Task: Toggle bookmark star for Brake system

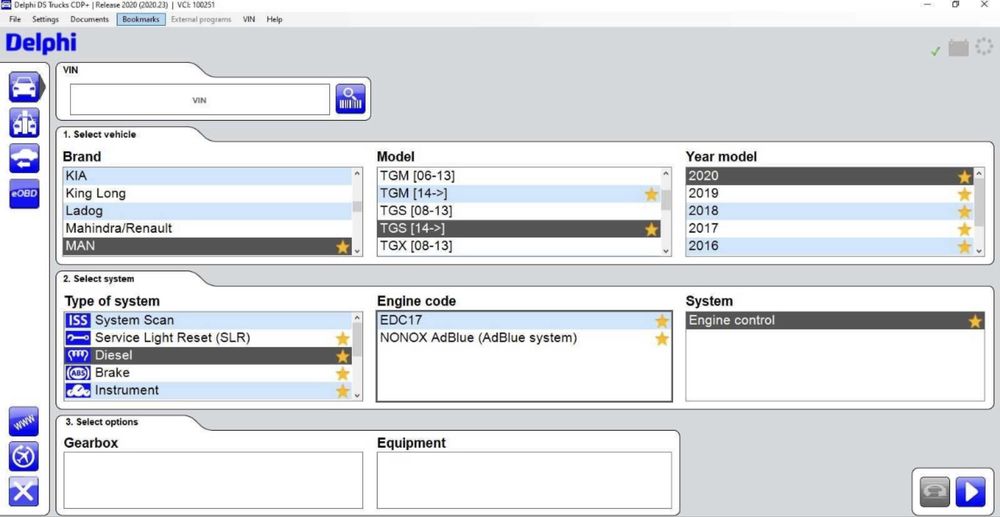Action: click(343, 374)
